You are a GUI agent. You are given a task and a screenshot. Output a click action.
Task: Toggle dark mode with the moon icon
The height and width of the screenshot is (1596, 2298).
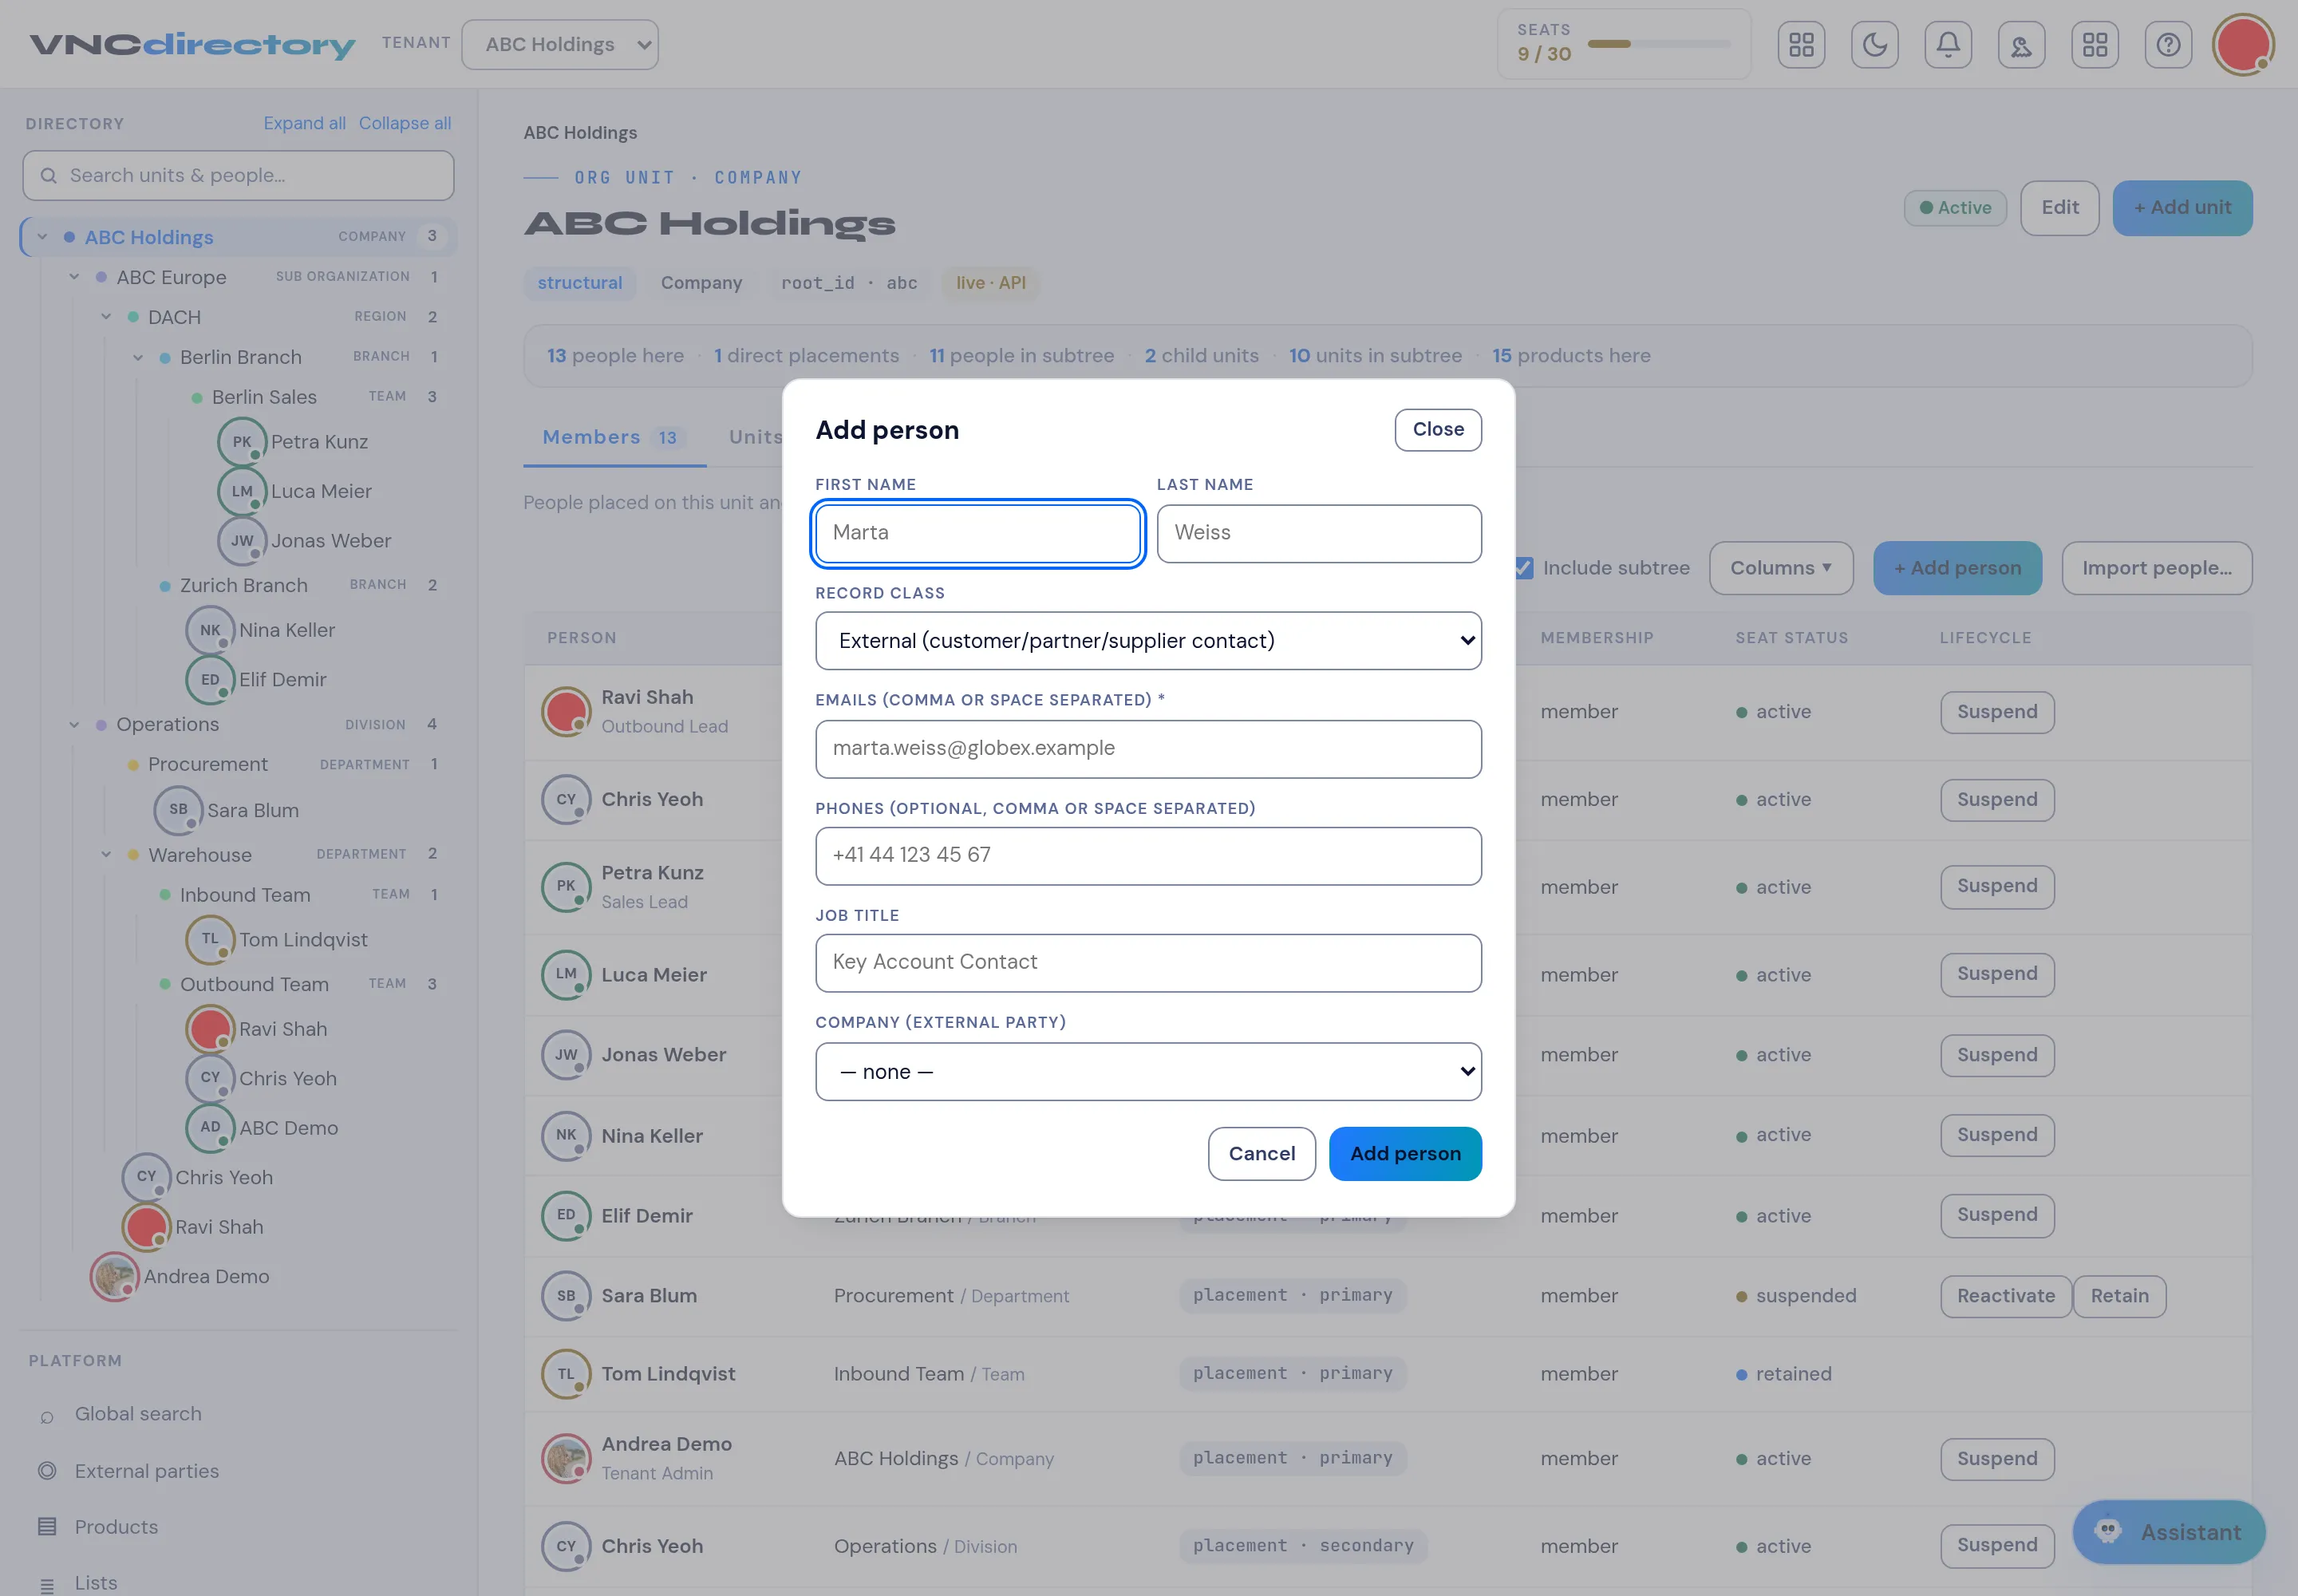(1874, 45)
